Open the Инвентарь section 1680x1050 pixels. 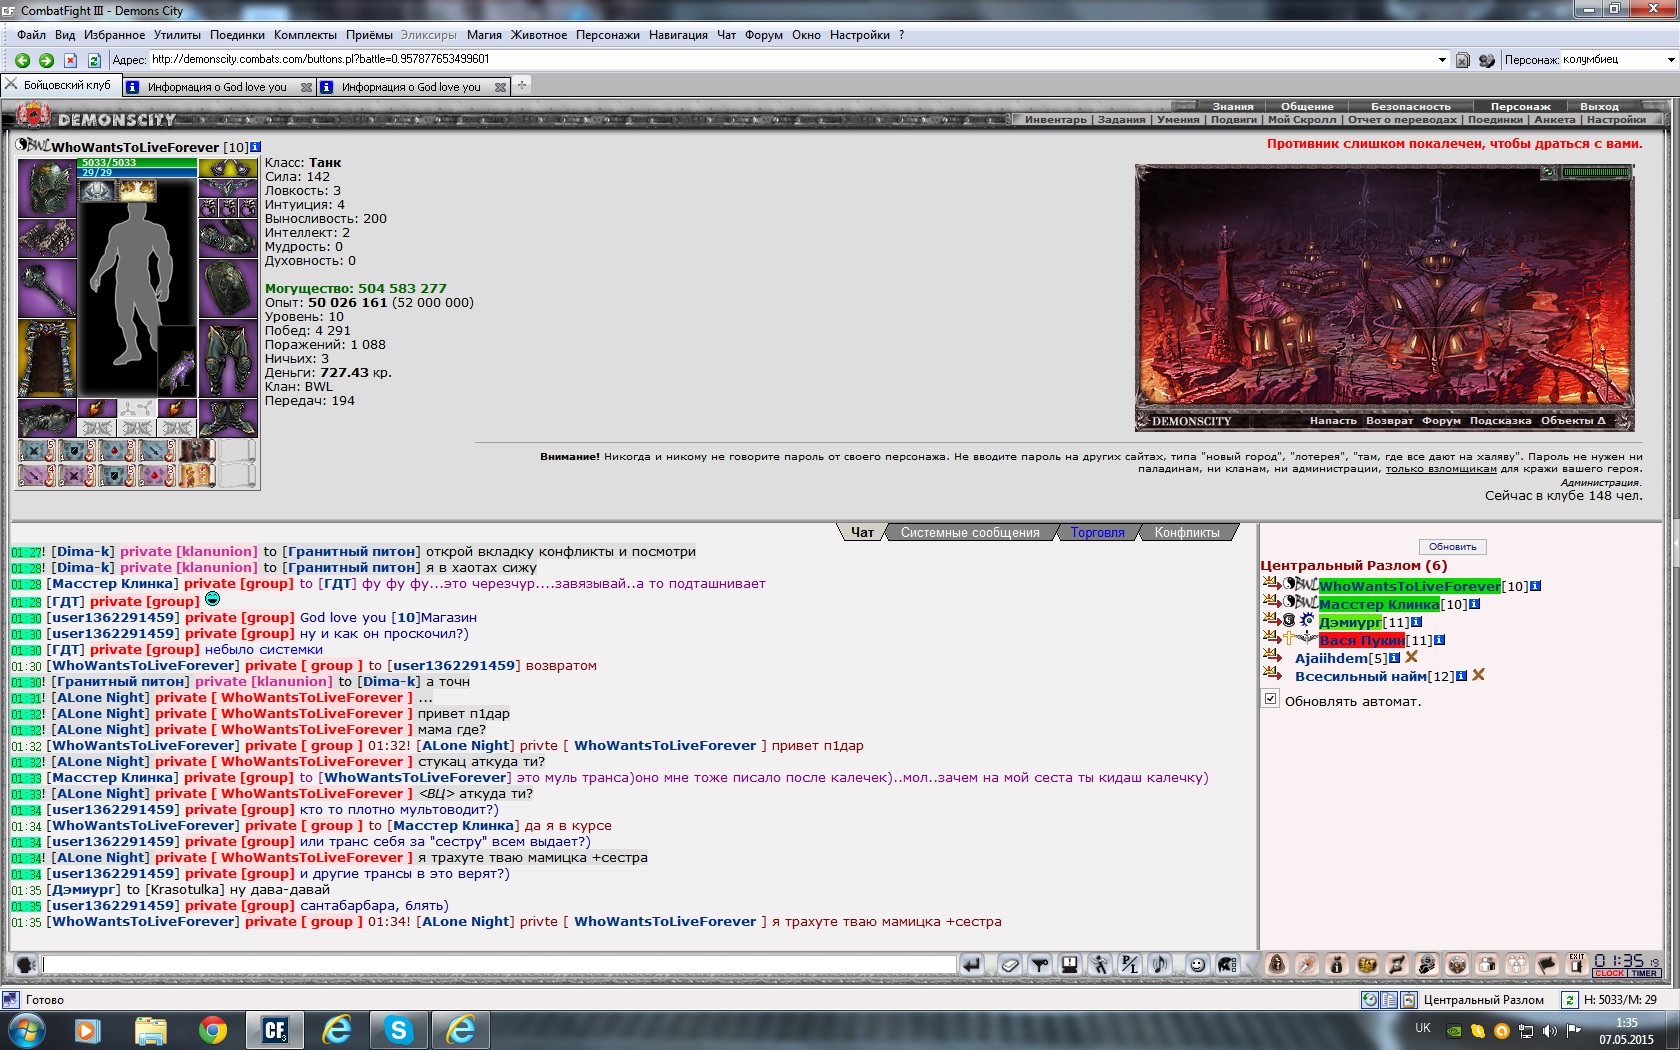coord(1055,120)
